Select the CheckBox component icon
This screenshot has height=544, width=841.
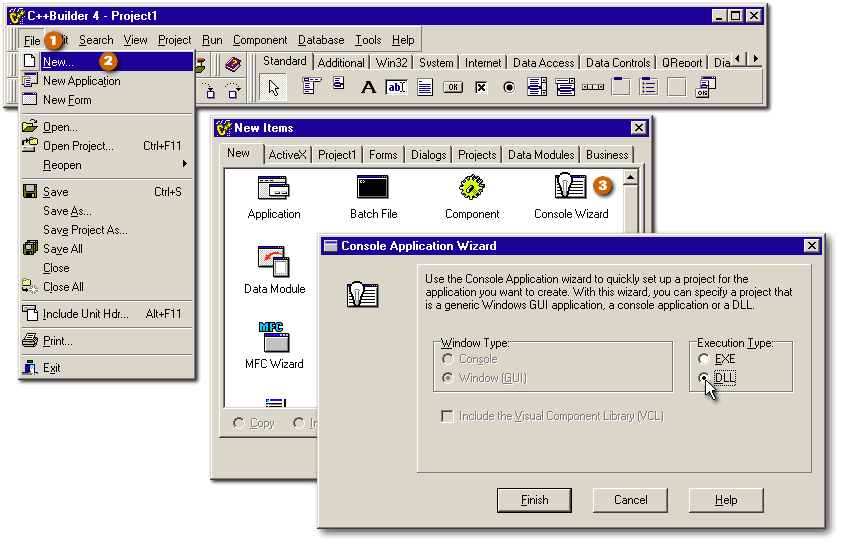pyautogui.click(x=481, y=87)
